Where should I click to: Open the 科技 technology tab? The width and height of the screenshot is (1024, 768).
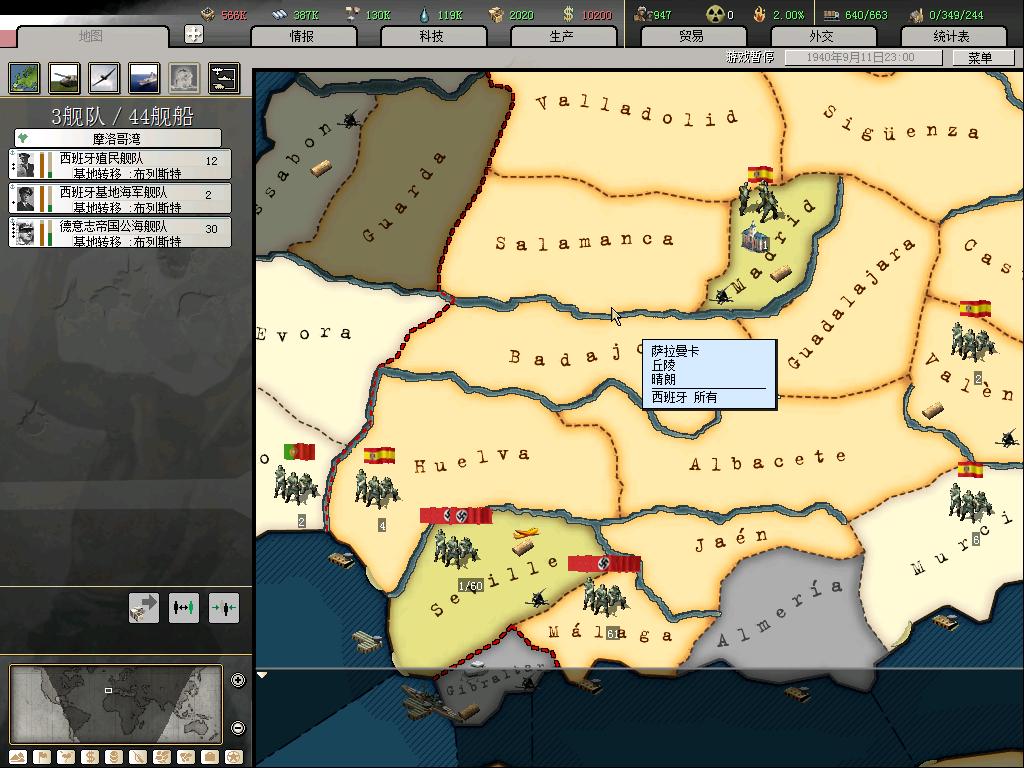coord(431,36)
